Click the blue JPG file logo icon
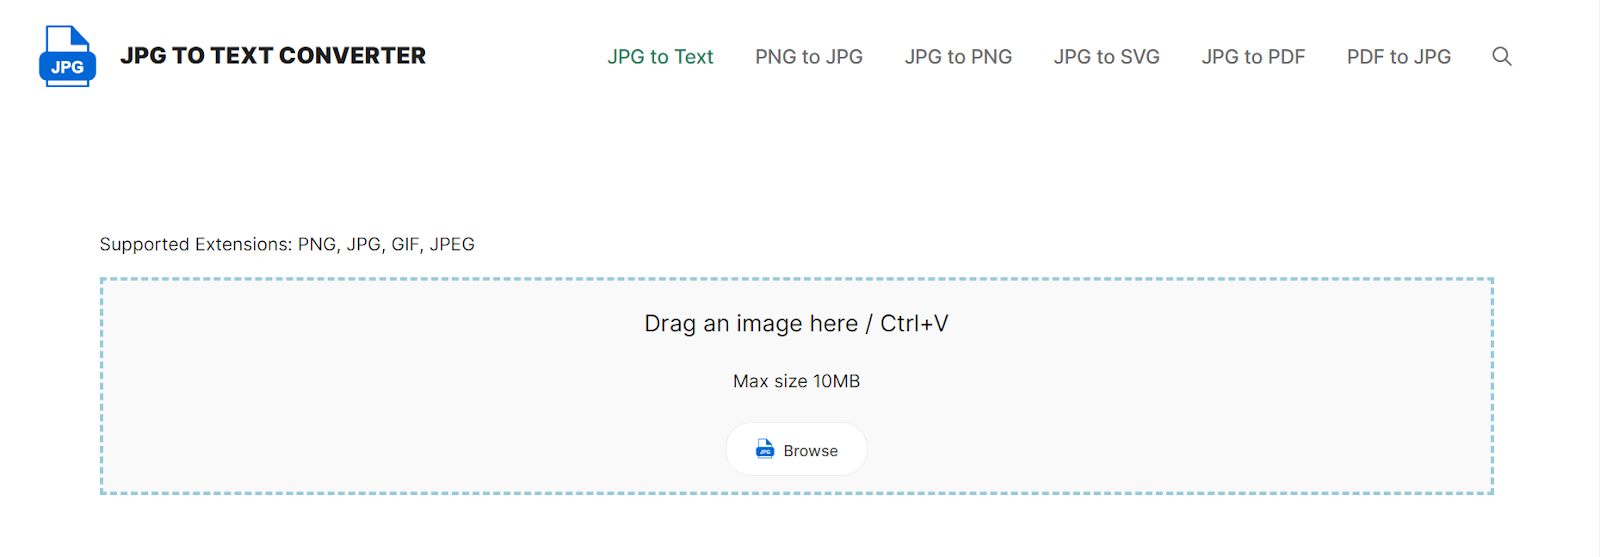 point(67,57)
